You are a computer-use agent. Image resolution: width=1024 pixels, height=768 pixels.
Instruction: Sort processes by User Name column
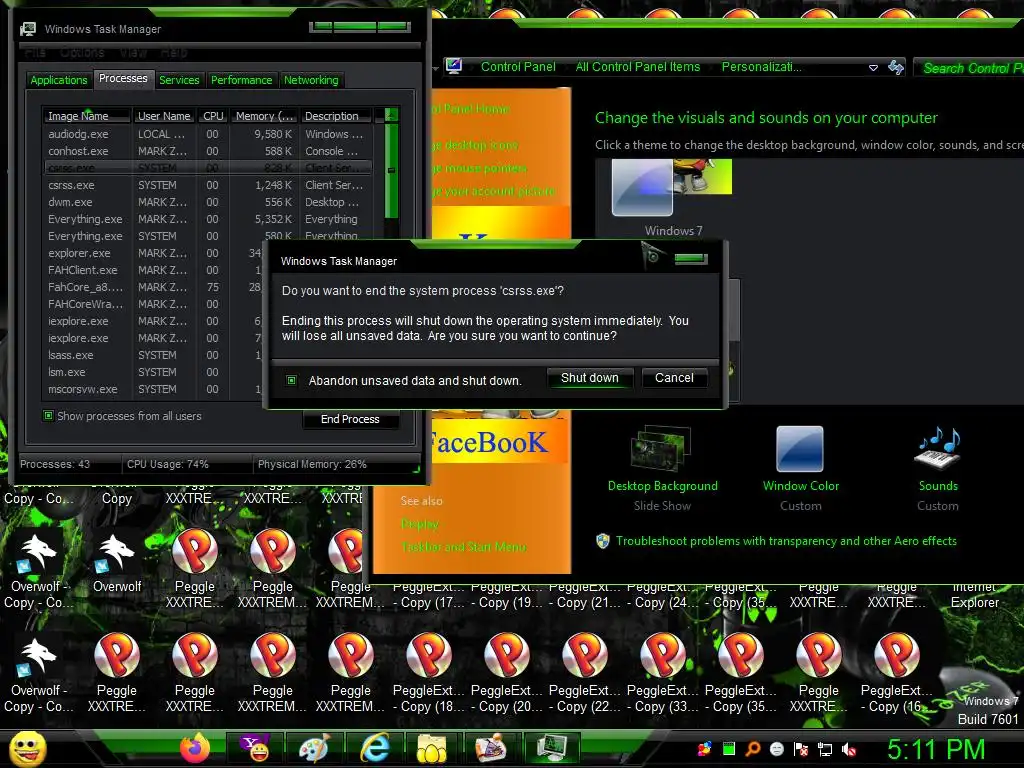click(x=164, y=116)
